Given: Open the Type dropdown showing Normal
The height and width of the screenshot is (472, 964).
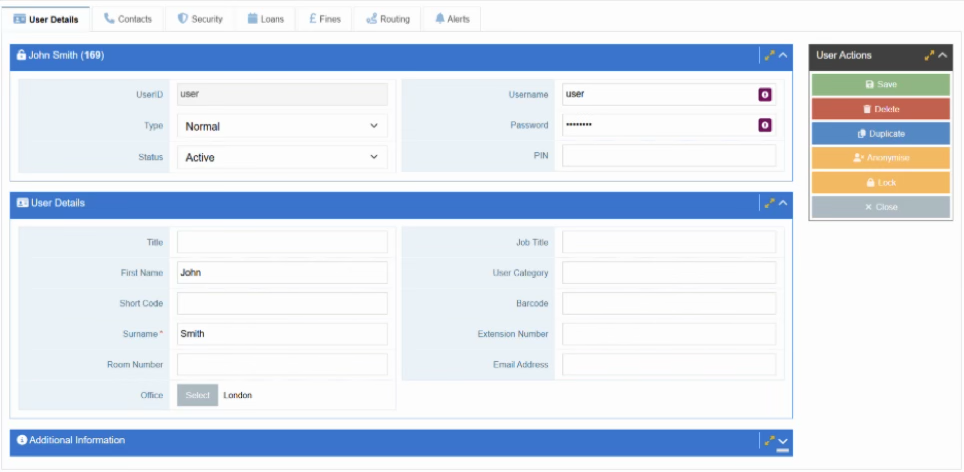Looking at the screenshot, I should click(282, 126).
